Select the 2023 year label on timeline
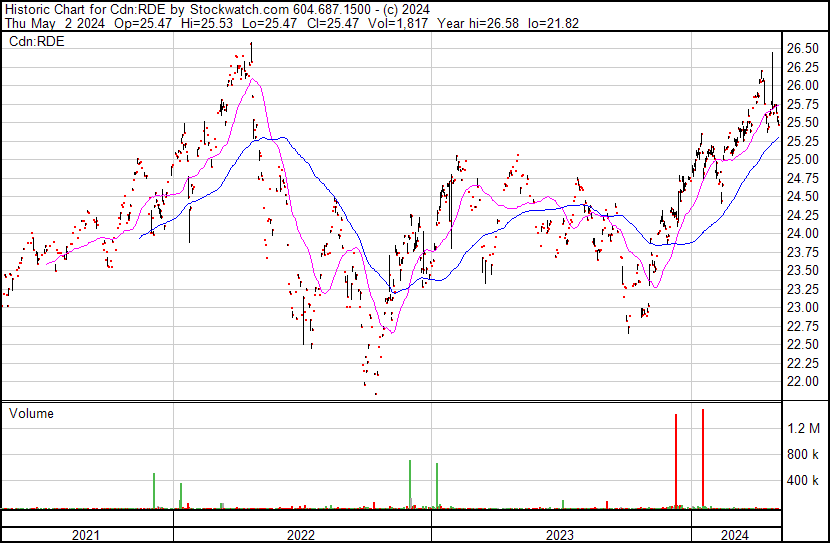The height and width of the screenshot is (543, 830). tap(559, 535)
